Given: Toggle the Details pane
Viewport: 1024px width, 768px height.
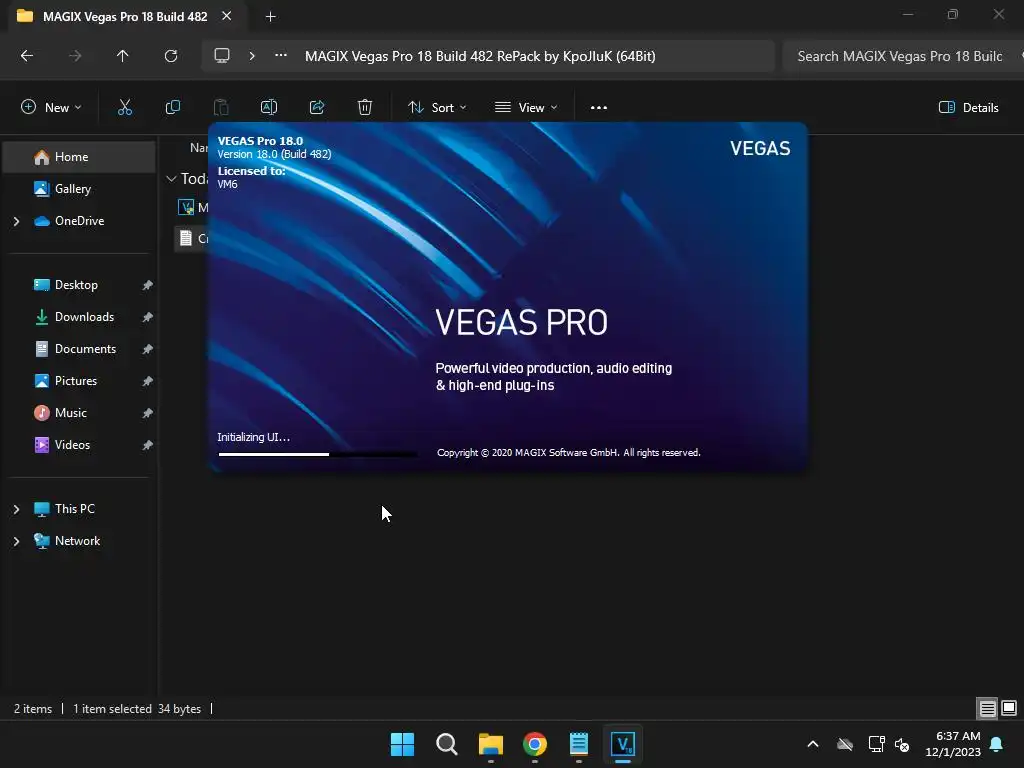Looking at the screenshot, I should tap(968, 107).
